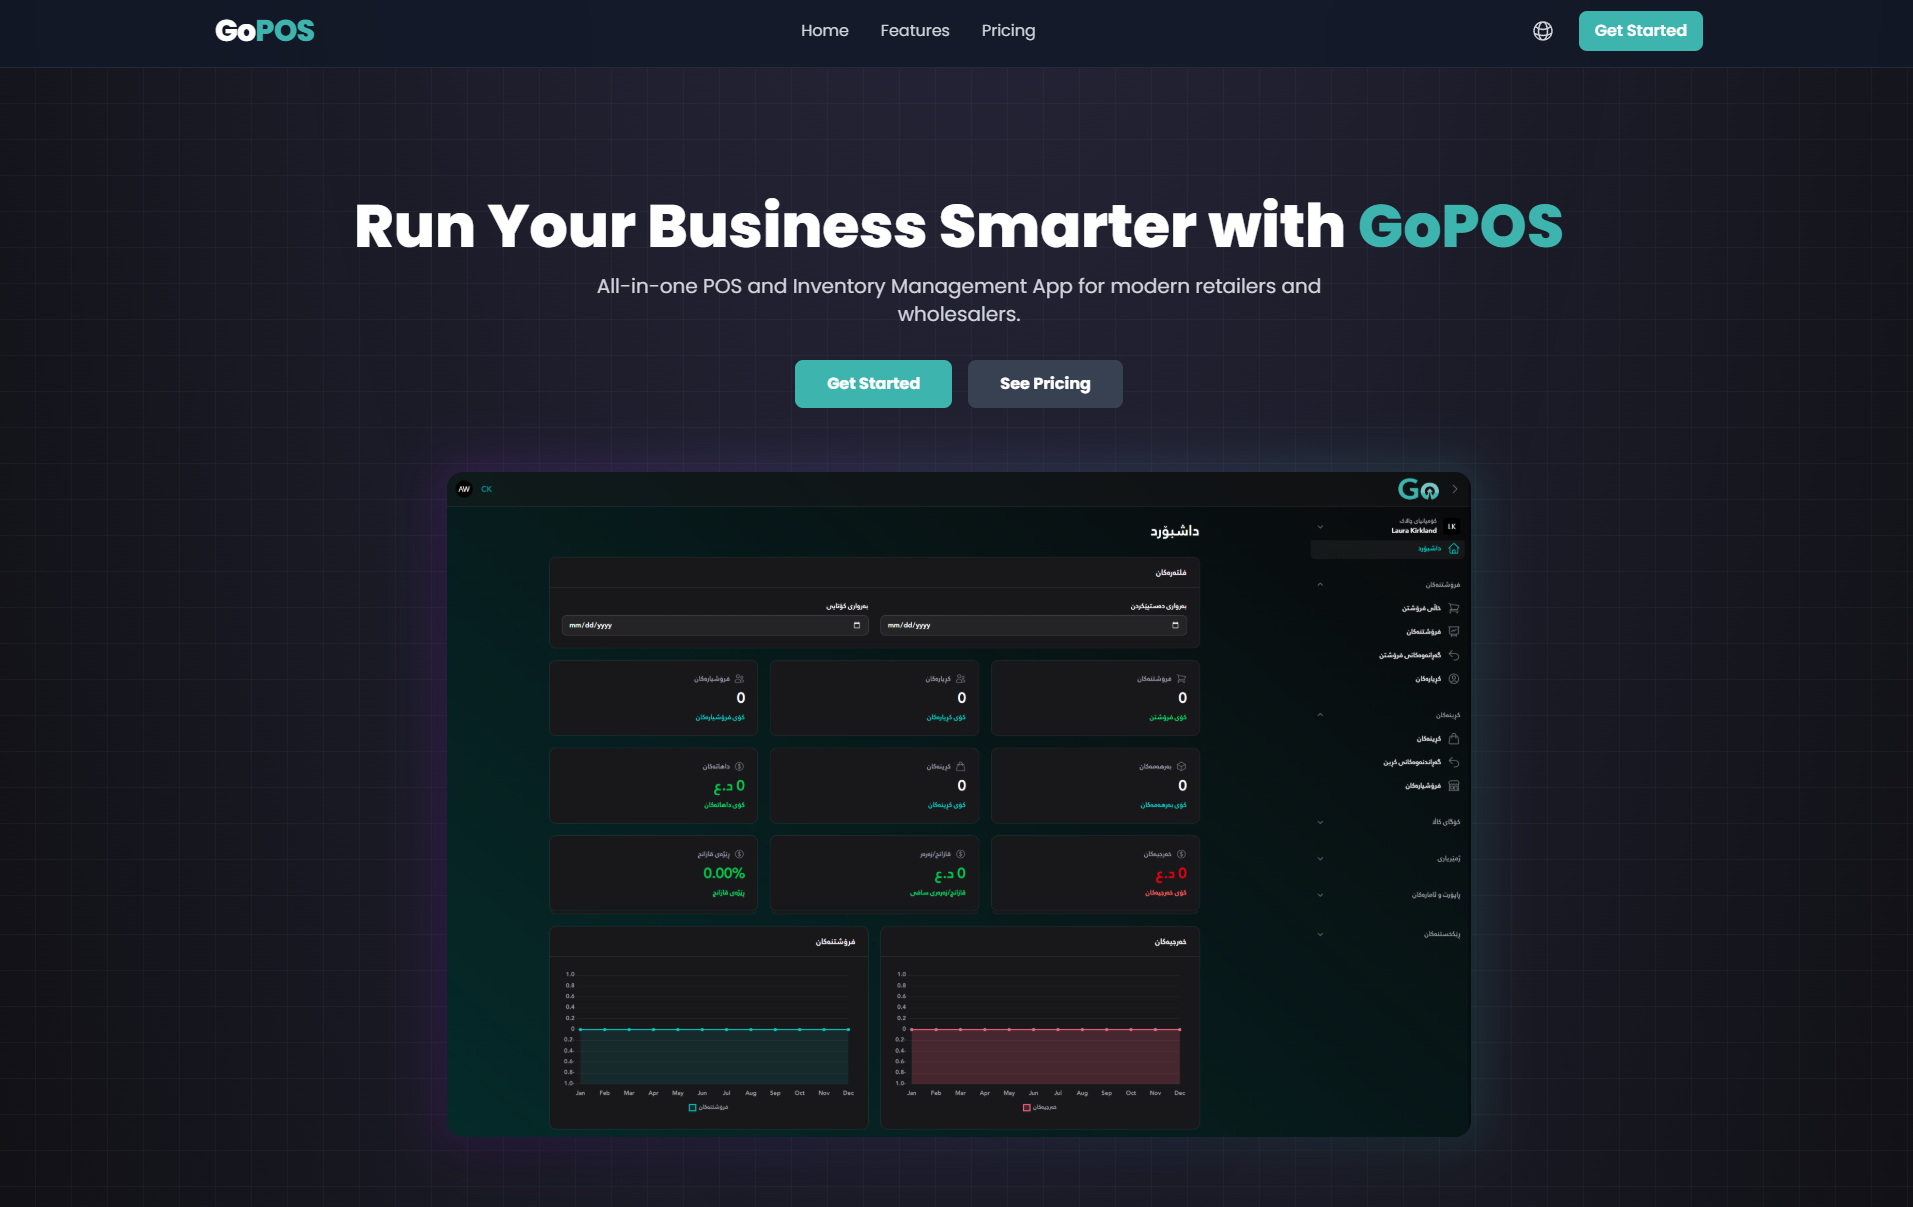Select the dashboard home icon in the sidebar

[x=1454, y=549]
